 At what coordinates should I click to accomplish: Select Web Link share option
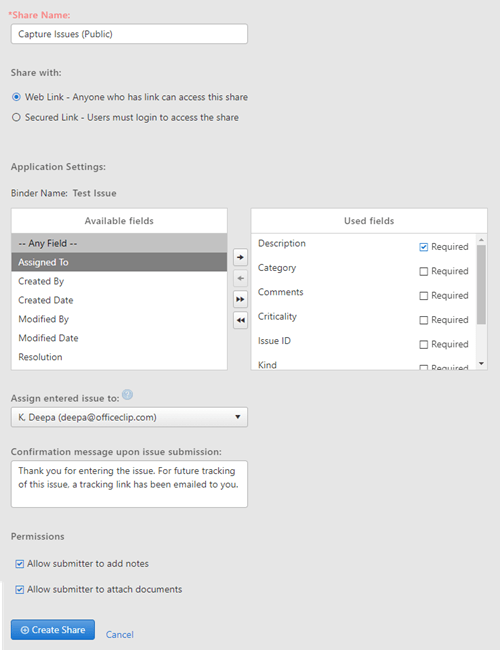tap(16, 97)
